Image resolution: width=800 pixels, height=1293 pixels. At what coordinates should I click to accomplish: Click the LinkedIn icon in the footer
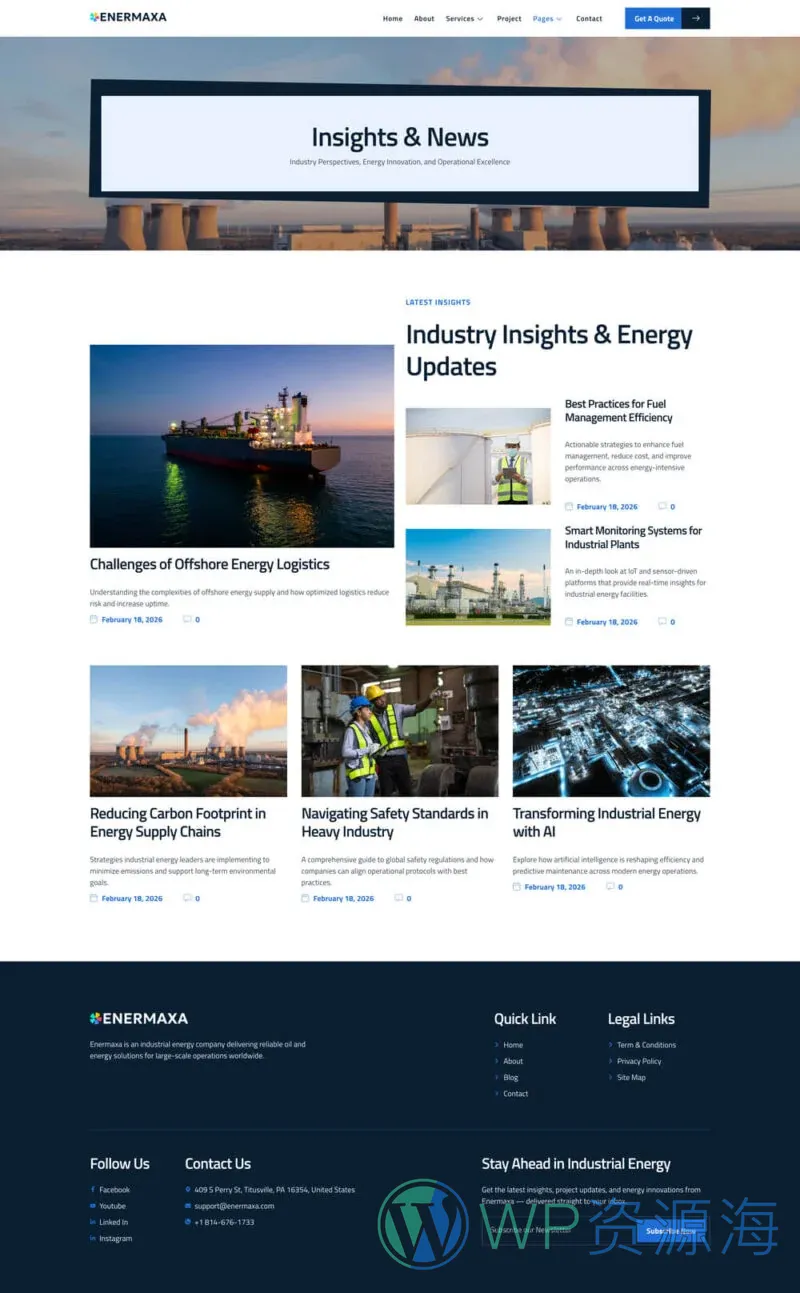[93, 1222]
